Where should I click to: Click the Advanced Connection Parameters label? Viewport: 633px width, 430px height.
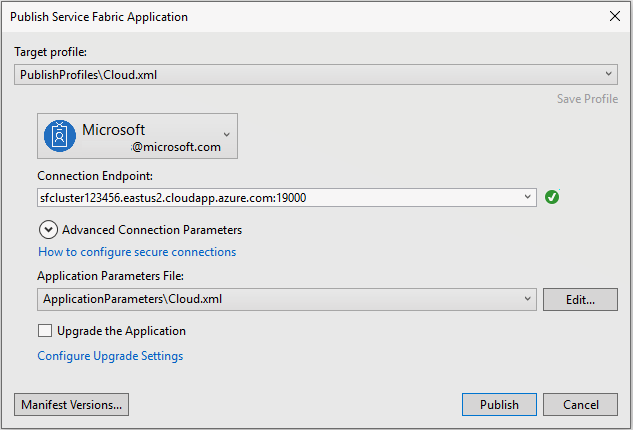[152, 230]
